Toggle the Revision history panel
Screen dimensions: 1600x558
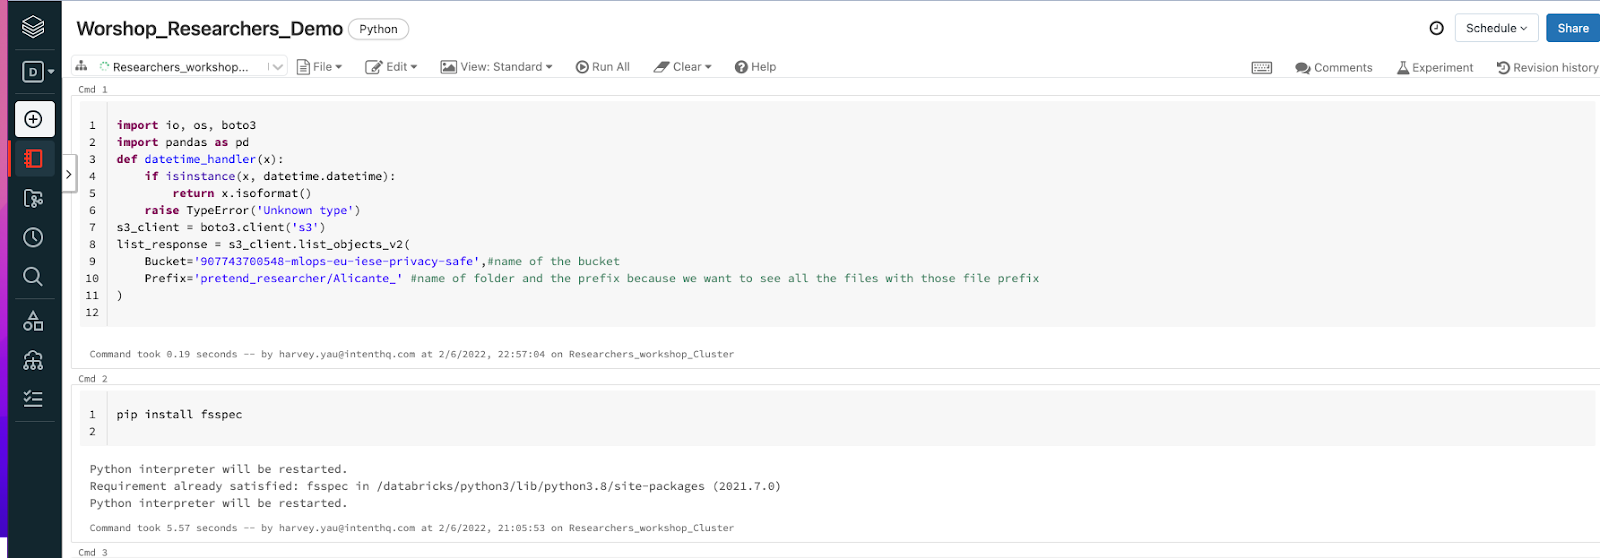[1547, 68]
